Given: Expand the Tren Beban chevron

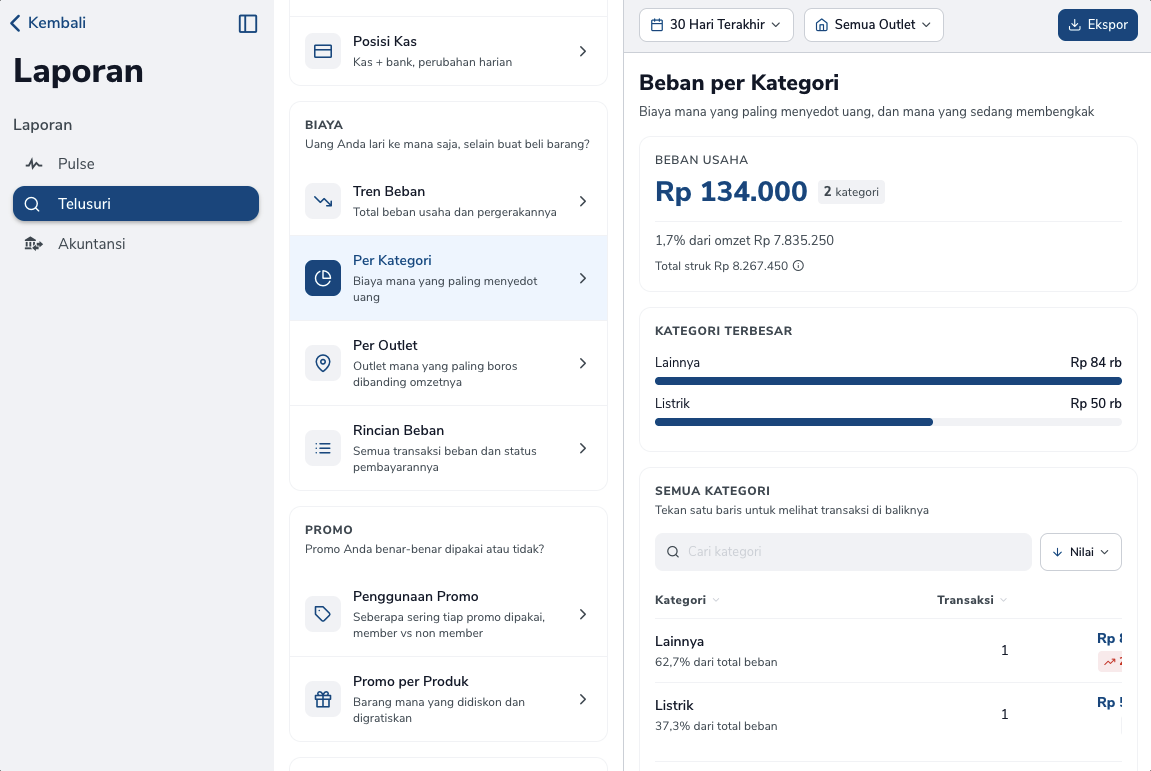Looking at the screenshot, I should point(583,201).
